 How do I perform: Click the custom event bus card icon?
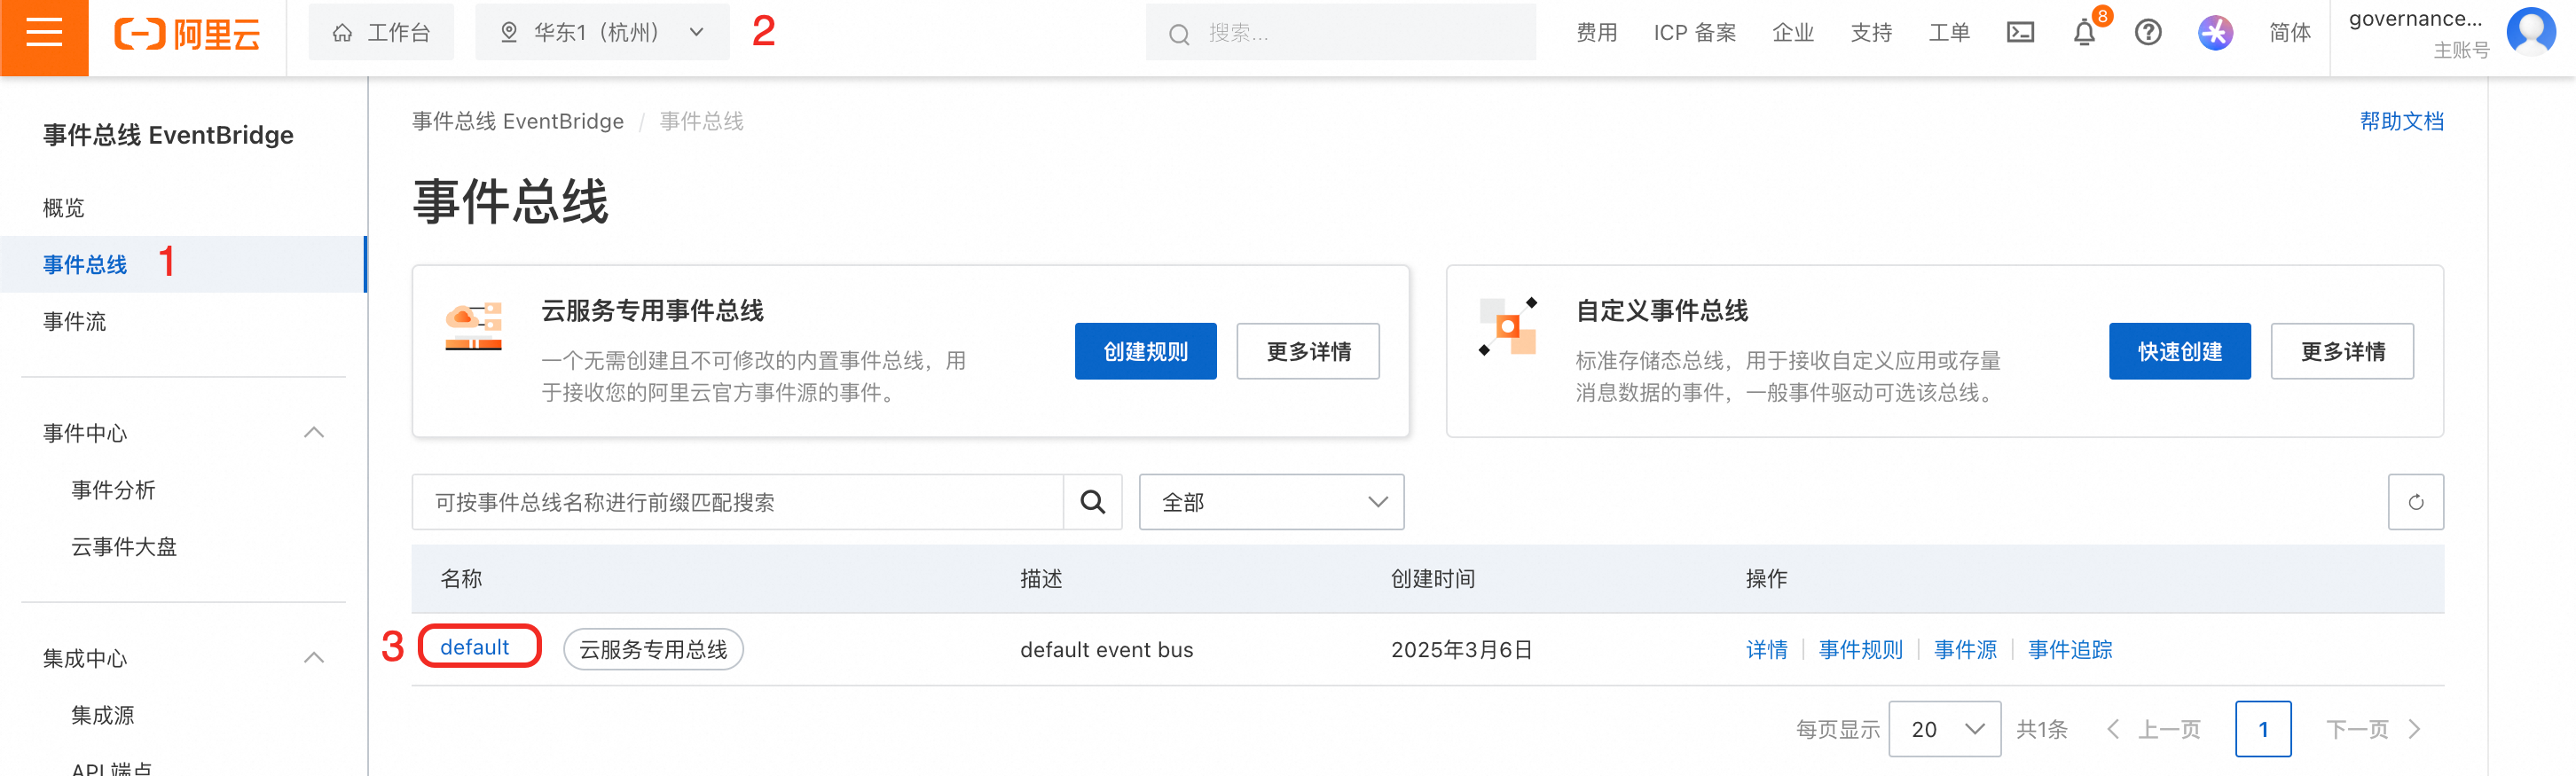pyautogui.click(x=1507, y=326)
